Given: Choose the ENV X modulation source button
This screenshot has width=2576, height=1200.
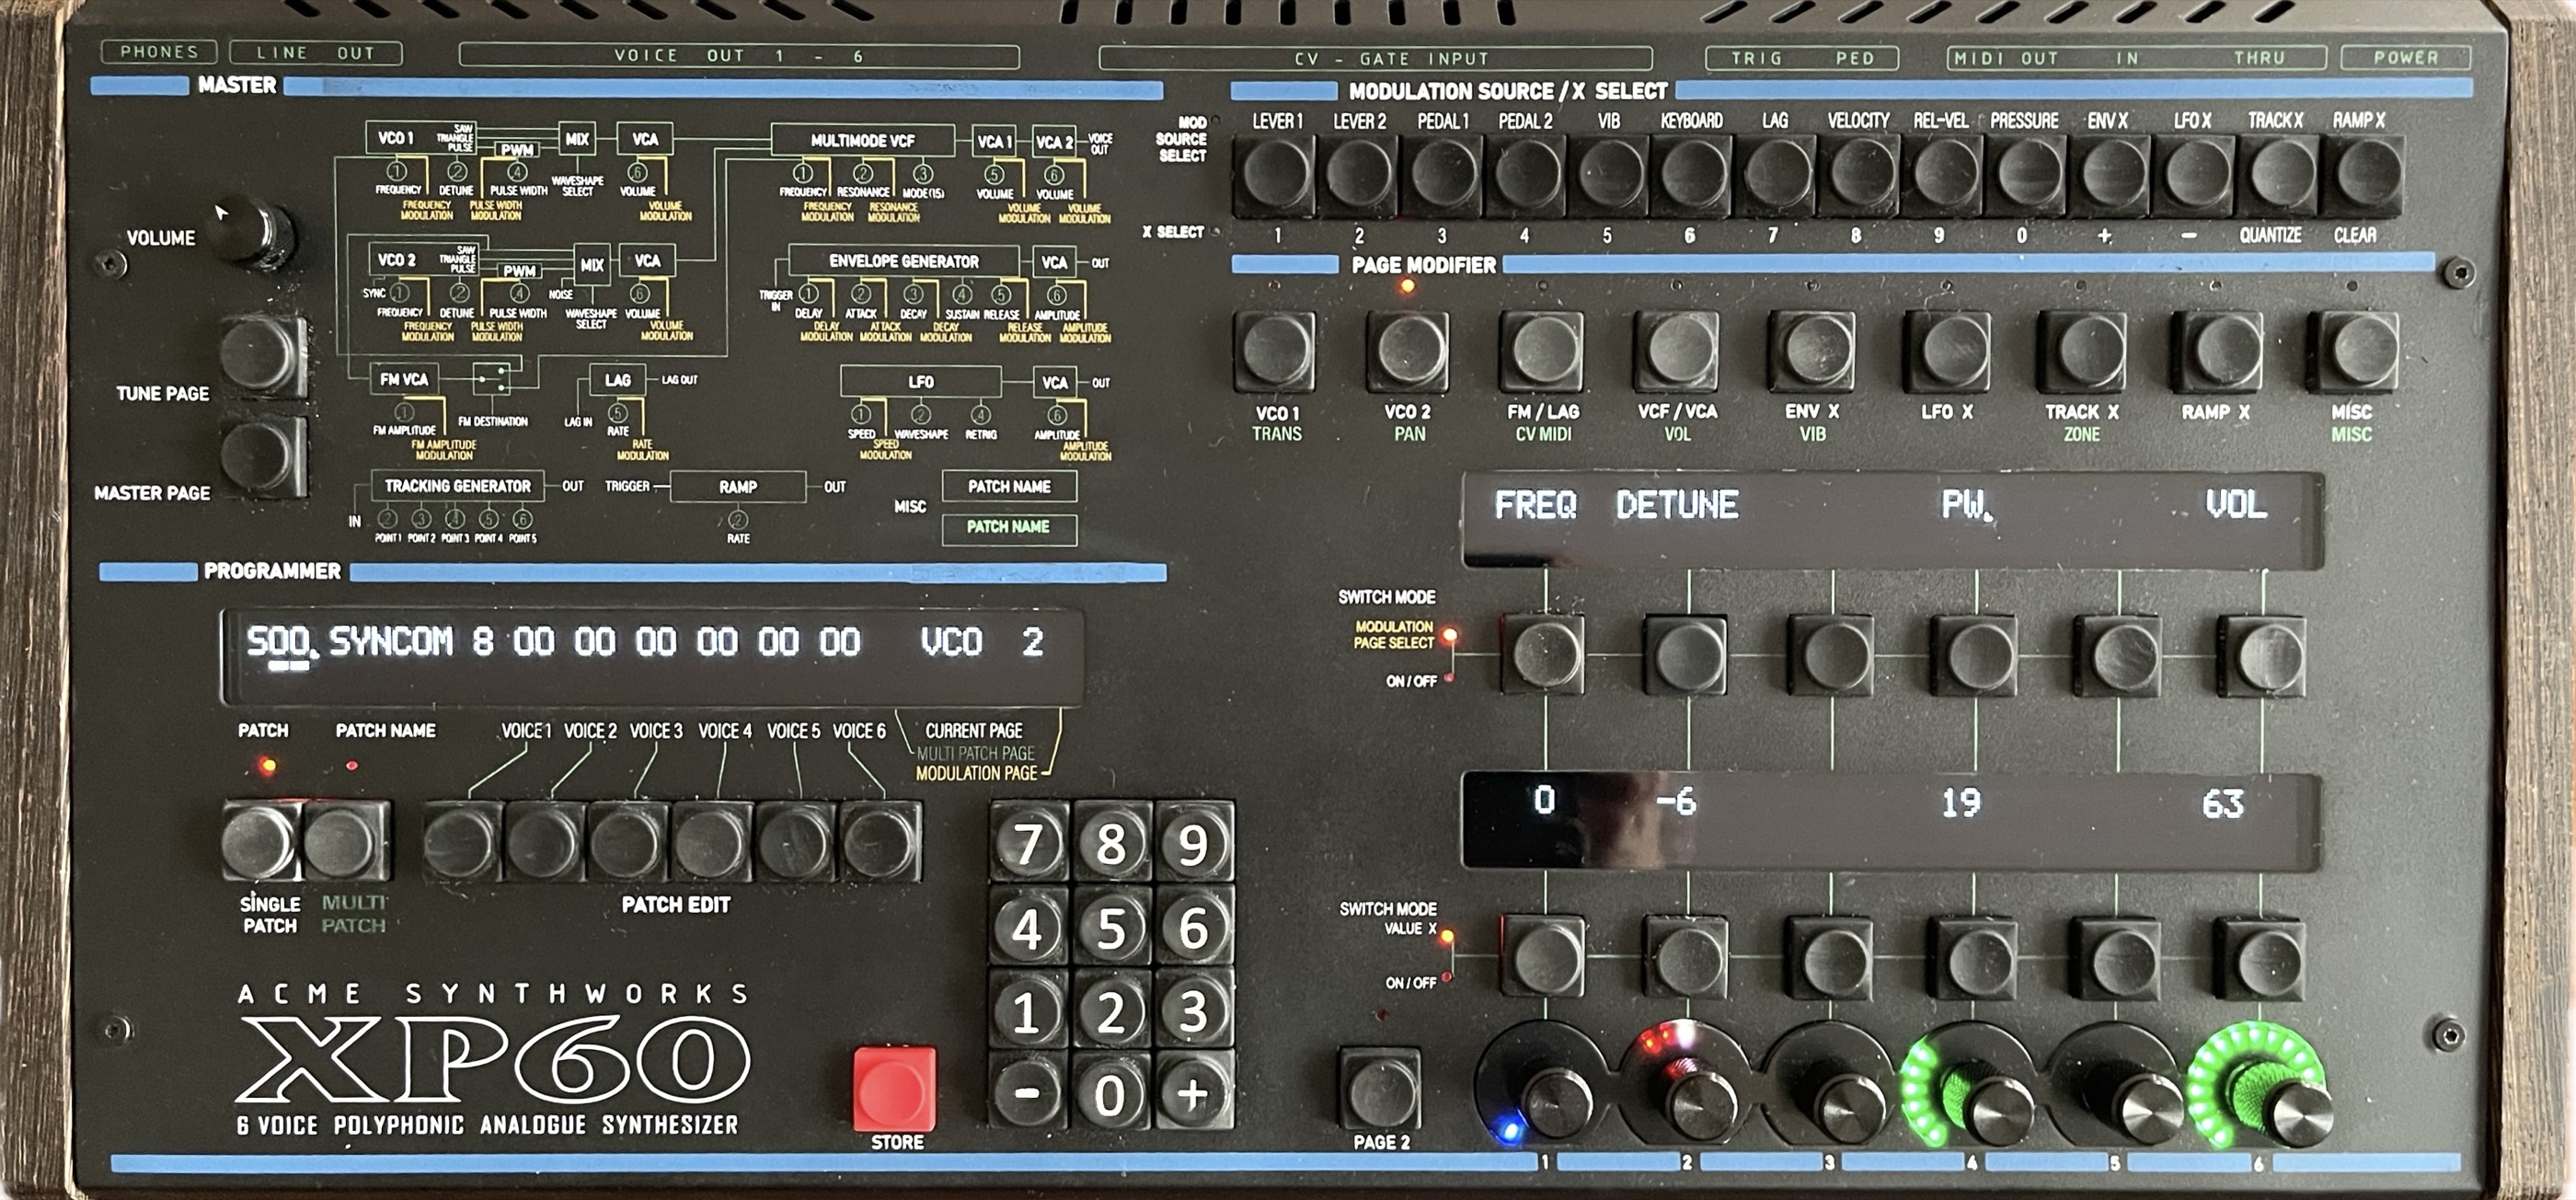Looking at the screenshot, I should 2110,176.
